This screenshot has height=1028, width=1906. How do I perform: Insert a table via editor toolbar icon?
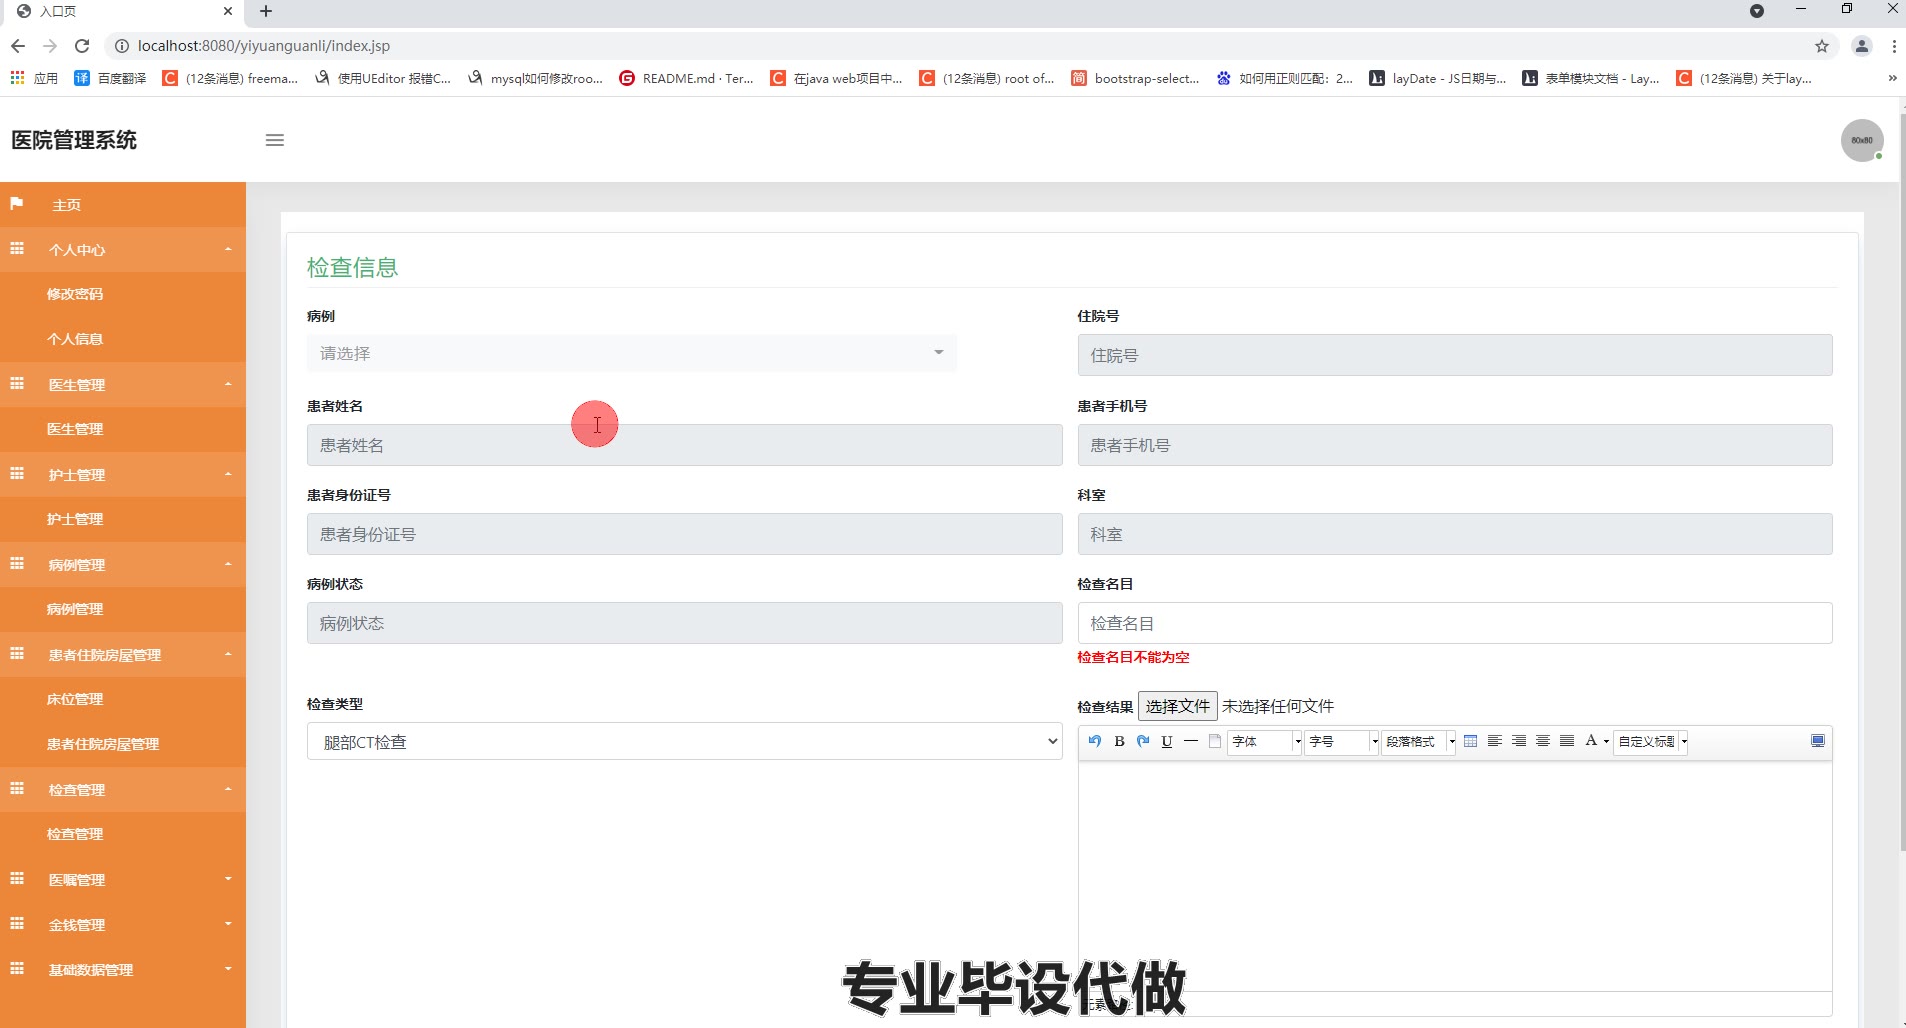point(1470,741)
